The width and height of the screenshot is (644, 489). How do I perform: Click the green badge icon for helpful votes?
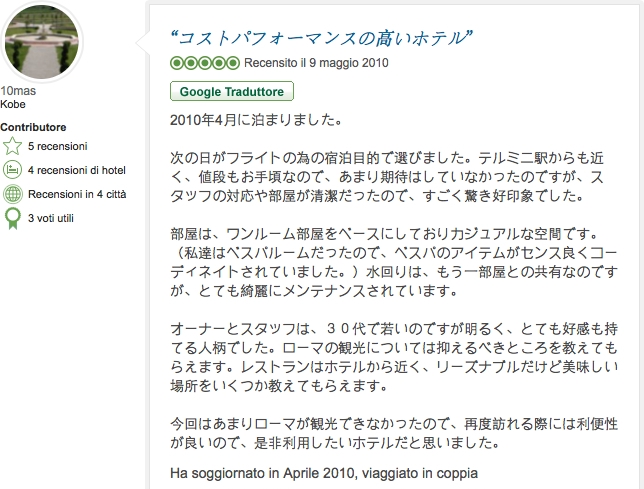click(13, 217)
